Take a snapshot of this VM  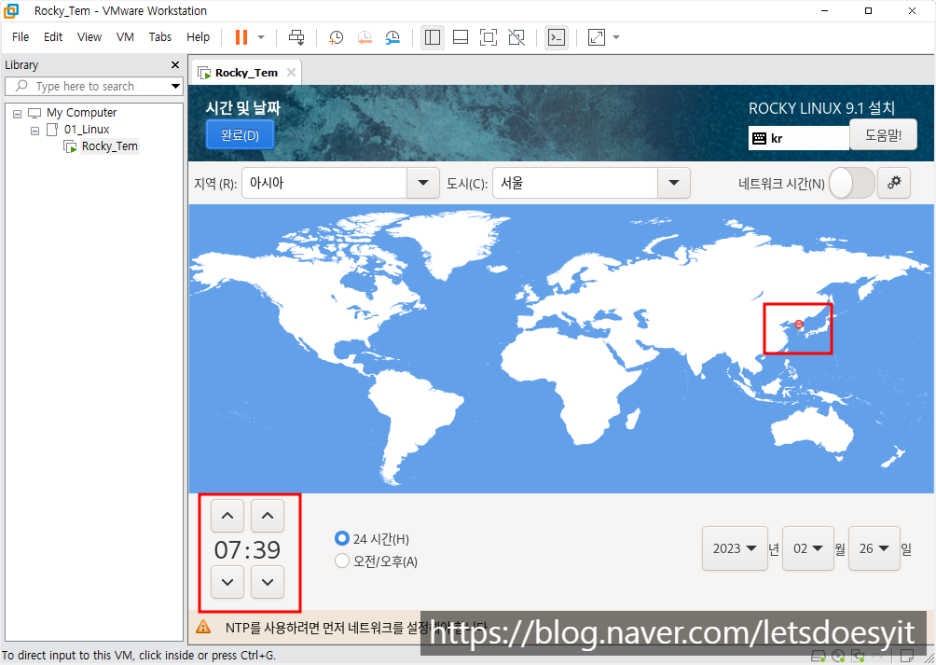pos(336,38)
